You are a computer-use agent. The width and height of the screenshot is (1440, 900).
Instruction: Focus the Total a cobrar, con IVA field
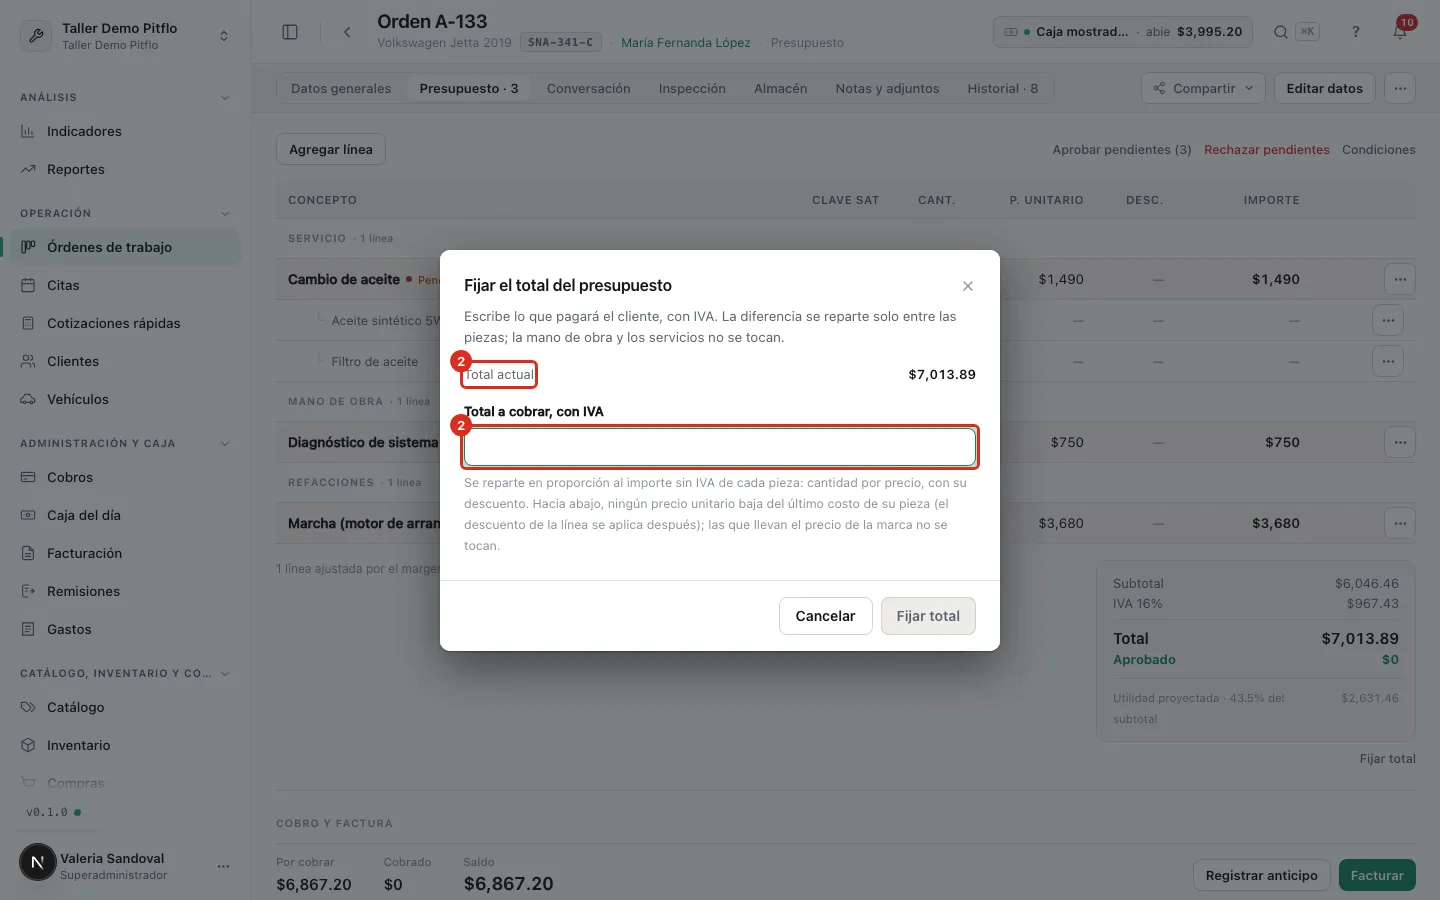pyautogui.click(x=720, y=447)
